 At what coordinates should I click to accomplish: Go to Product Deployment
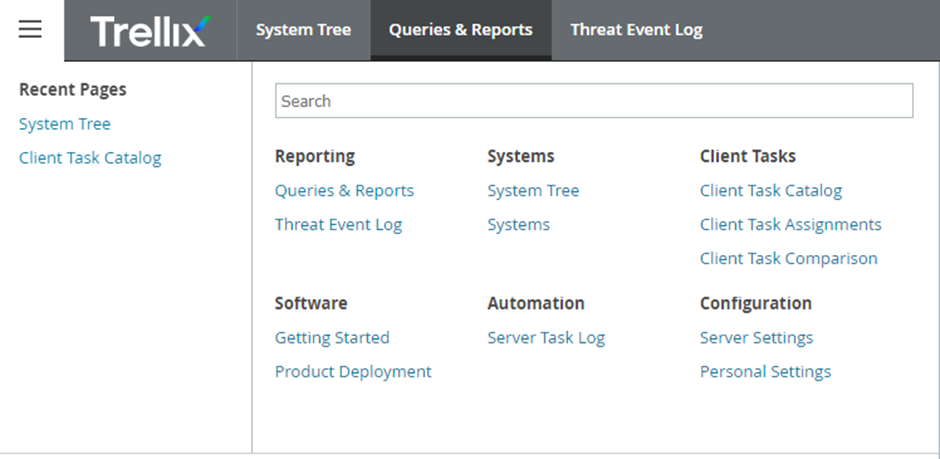tap(353, 372)
